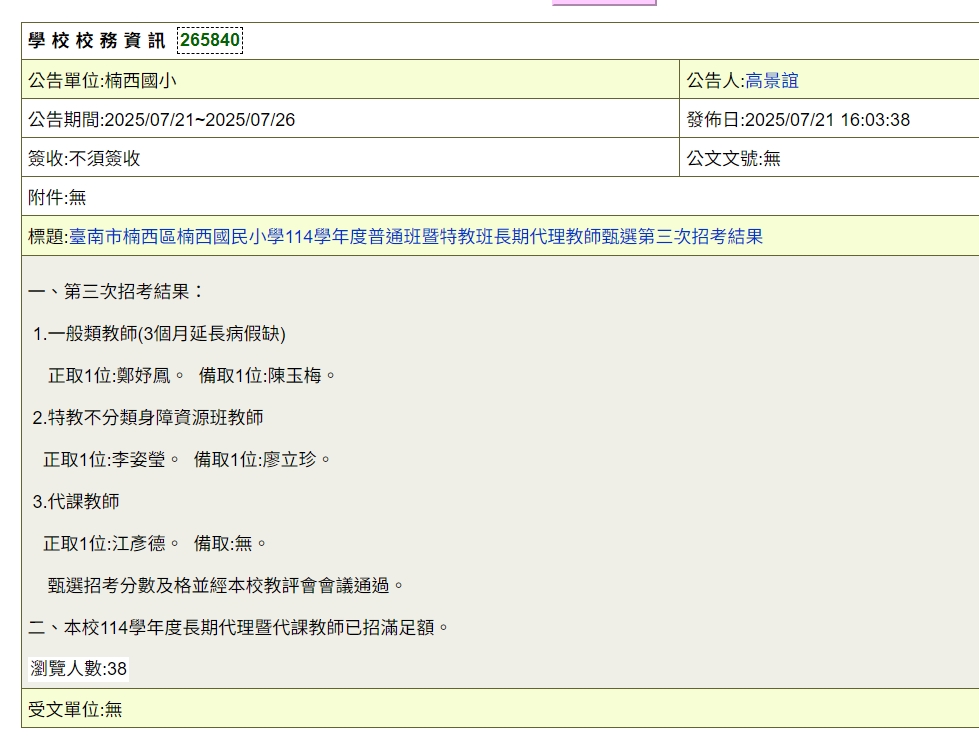This screenshot has width=979, height=743.
Task: Select the line 一、第三次招考結果:
Action: pos(116,292)
